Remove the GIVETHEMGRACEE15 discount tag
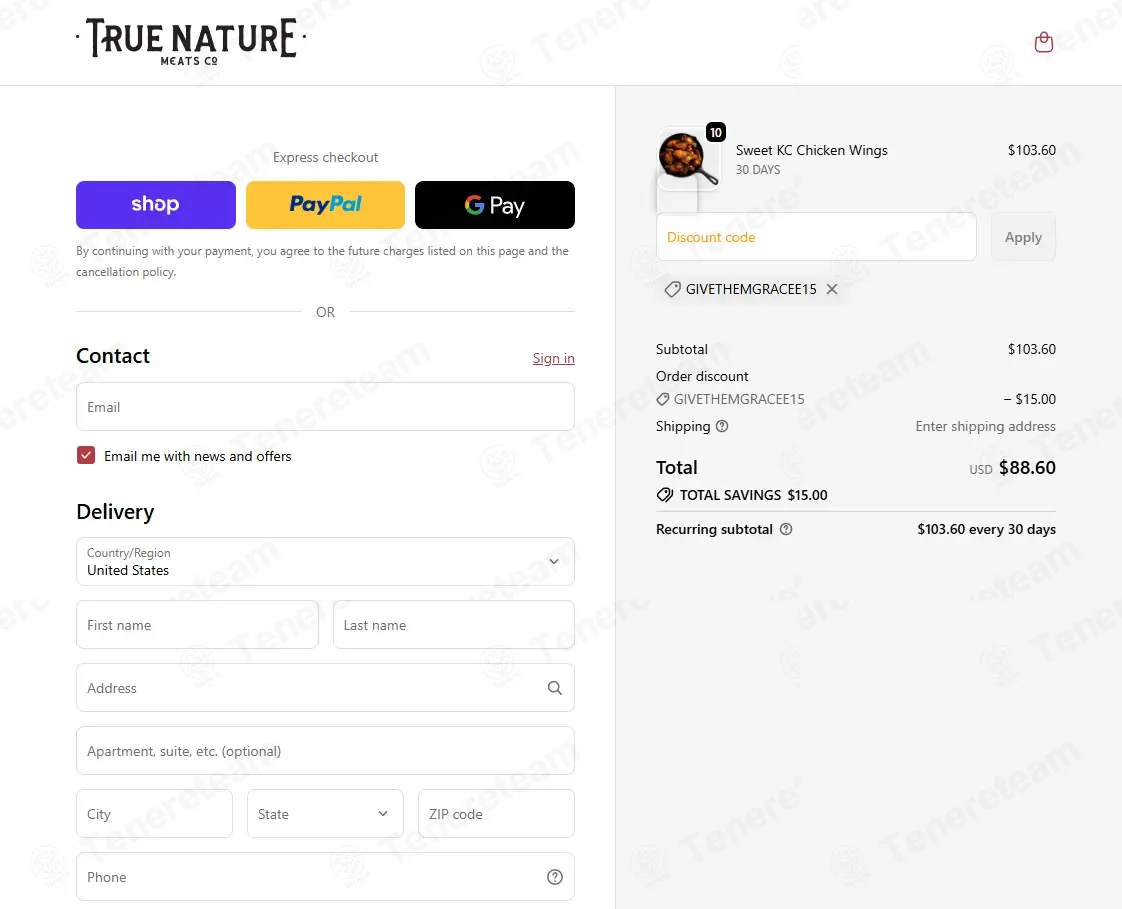The height and width of the screenshot is (909, 1122). pyautogui.click(x=831, y=289)
